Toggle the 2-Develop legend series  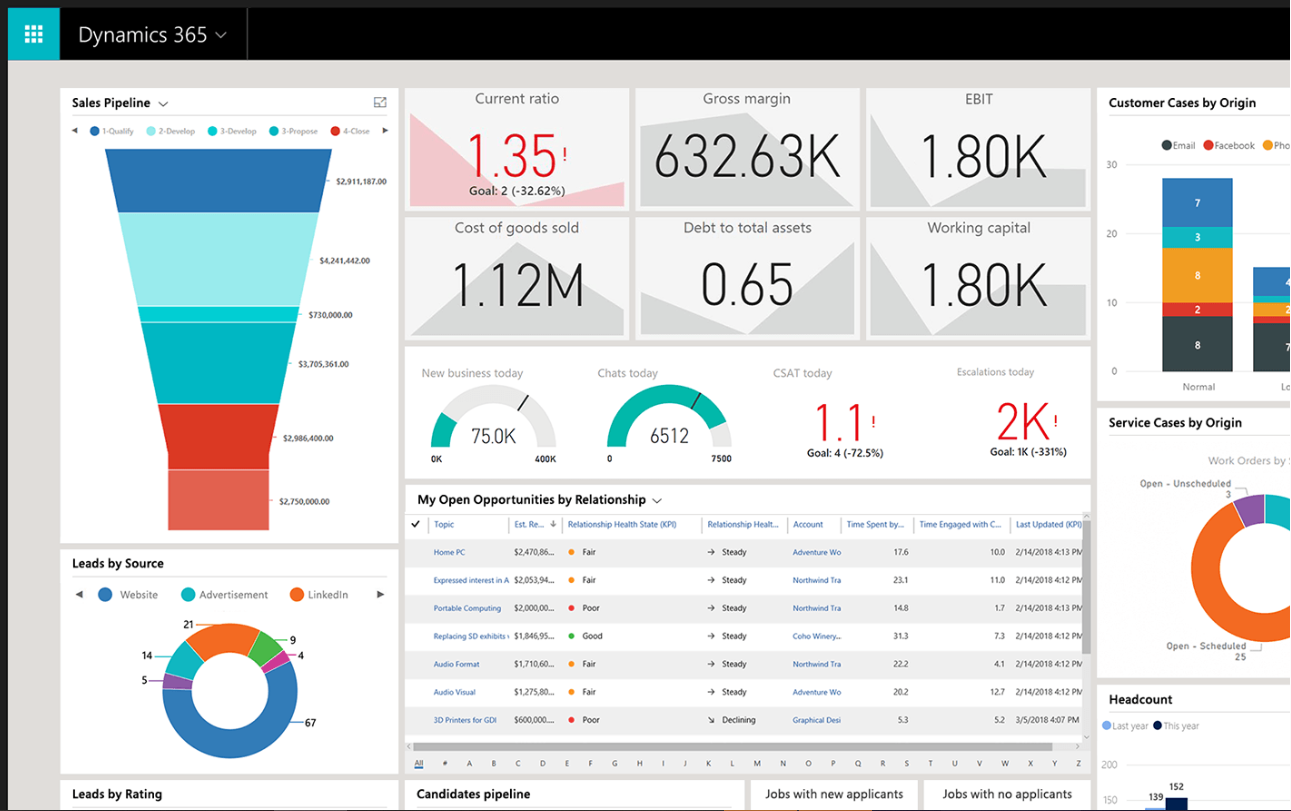(x=171, y=131)
